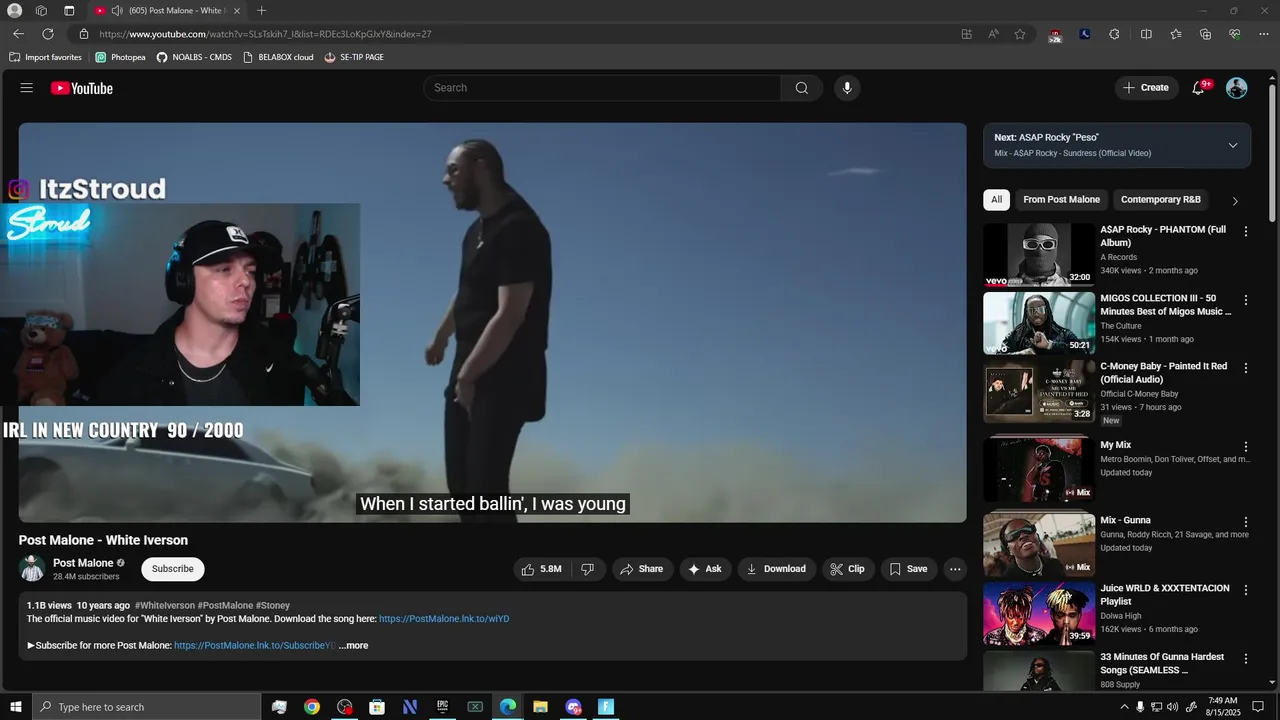Start voice search with the microphone
This screenshot has height=720, width=1280.
pos(847,88)
